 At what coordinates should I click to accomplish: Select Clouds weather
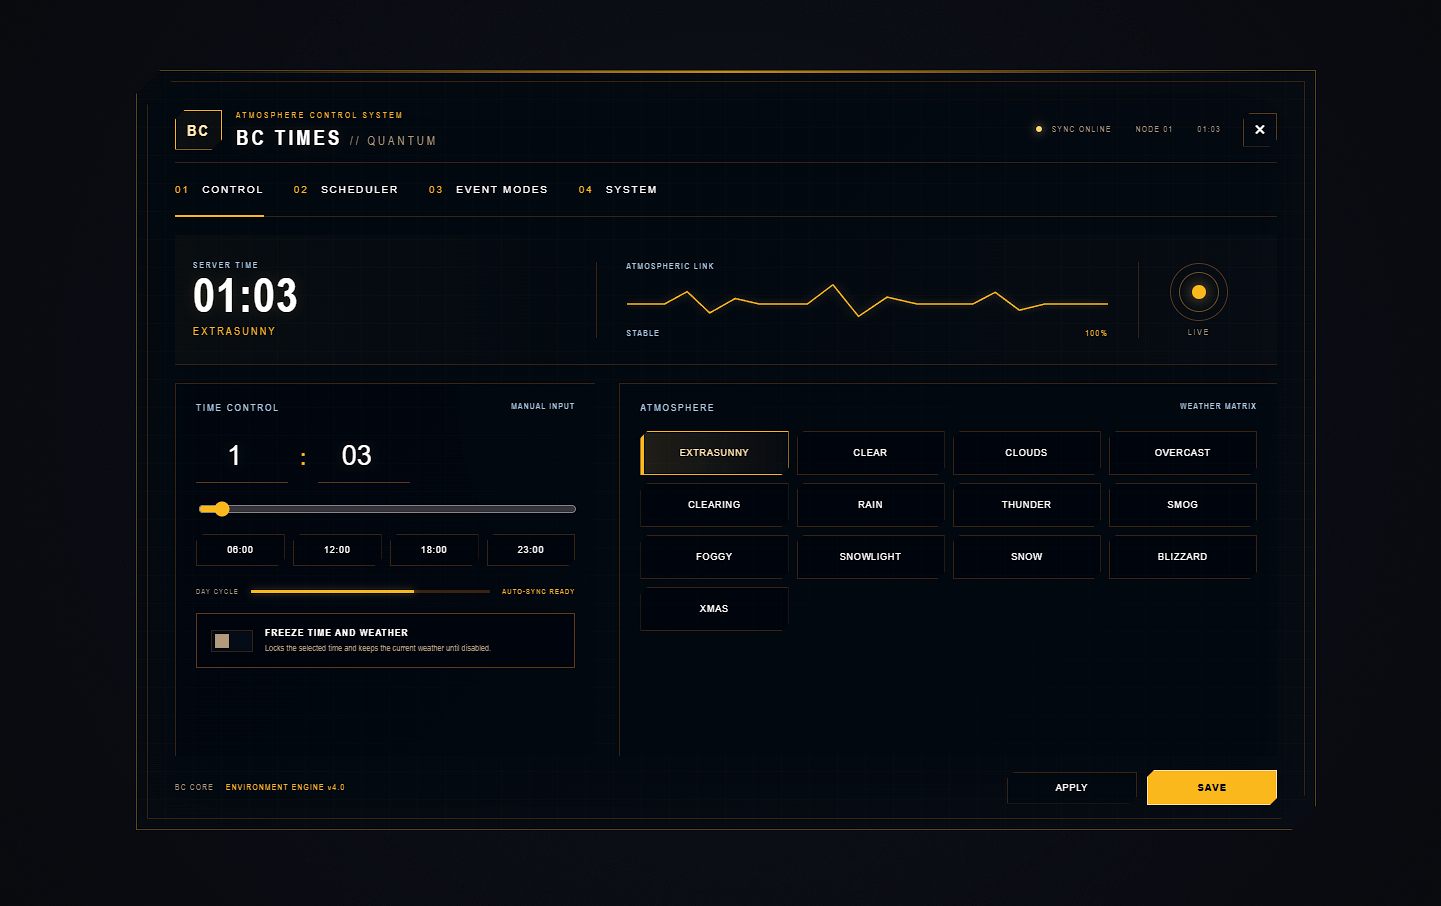pos(1026,453)
